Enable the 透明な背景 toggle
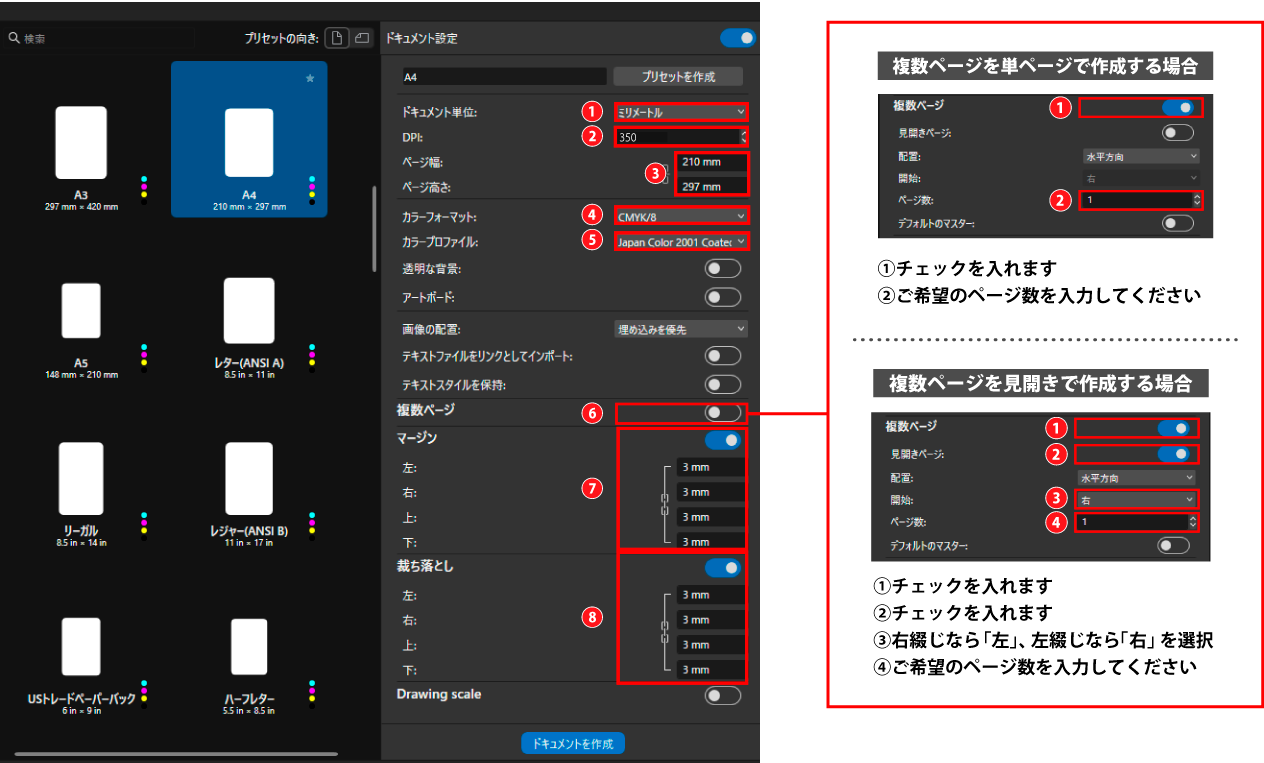 [722, 268]
